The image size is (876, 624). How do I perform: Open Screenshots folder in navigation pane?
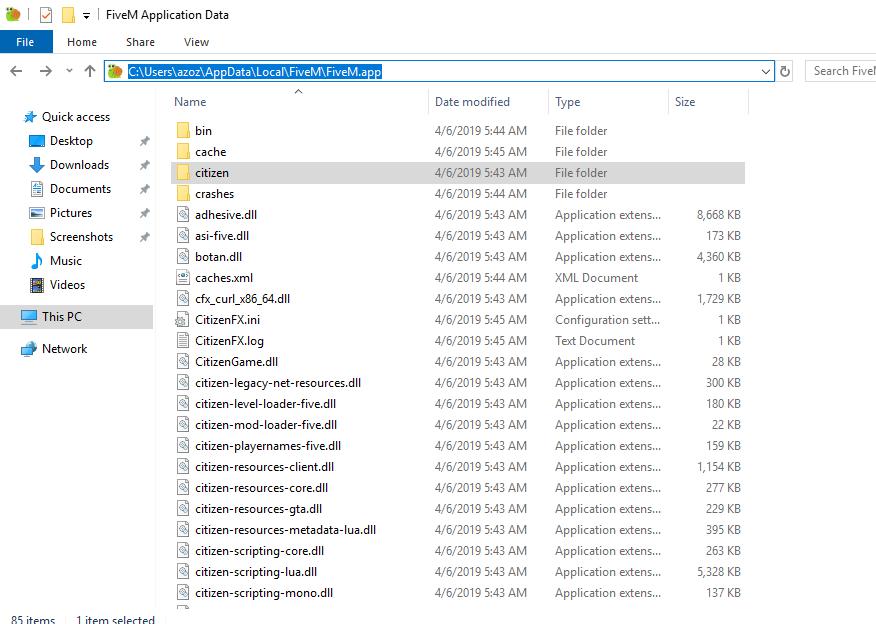coord(81,237)
